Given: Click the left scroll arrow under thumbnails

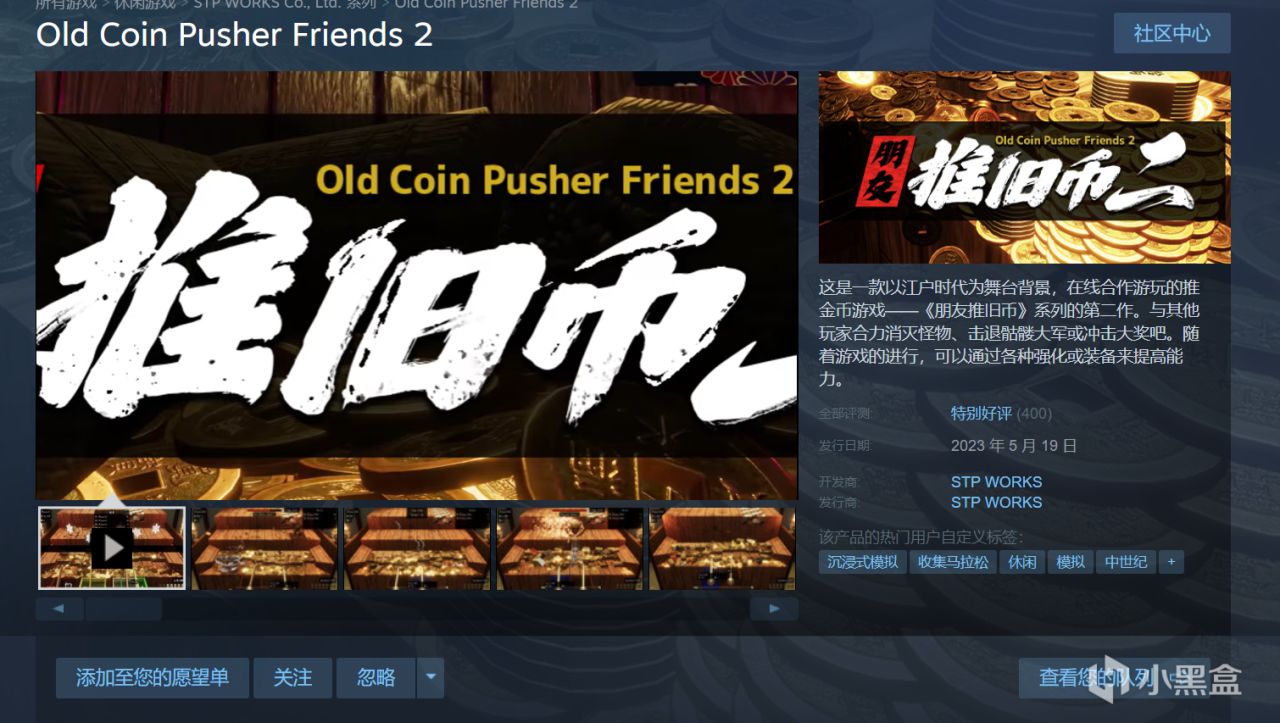Looking at the screenshot, I should click(60, 608).
